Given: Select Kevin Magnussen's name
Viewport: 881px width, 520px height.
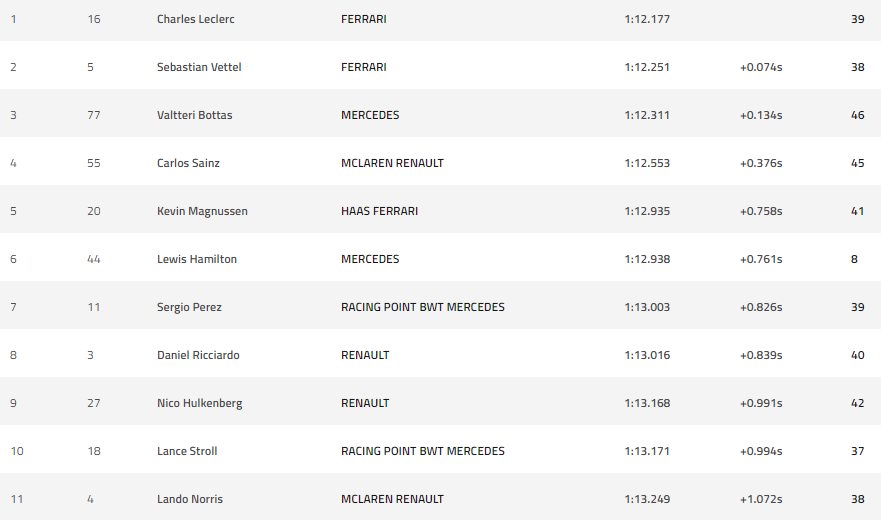Looking at the screenshot, I should [x=202, y=211].
